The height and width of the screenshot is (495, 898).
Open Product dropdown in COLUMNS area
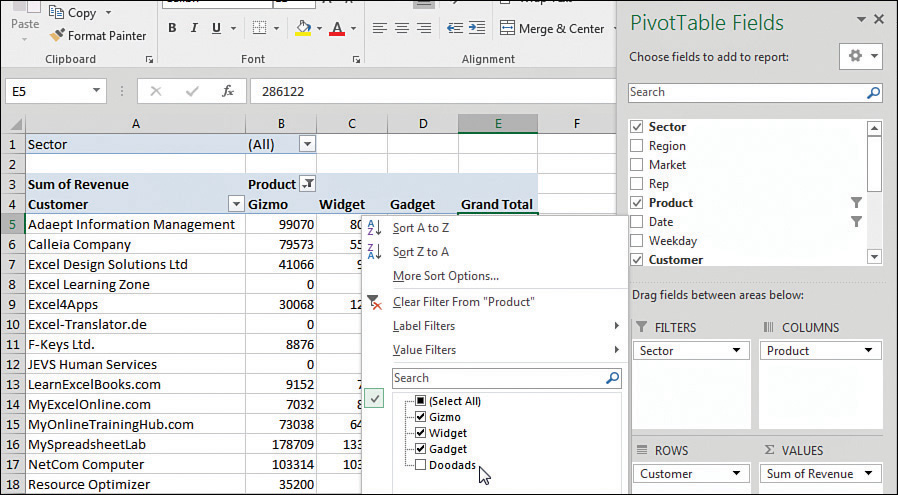click(869, 350)
